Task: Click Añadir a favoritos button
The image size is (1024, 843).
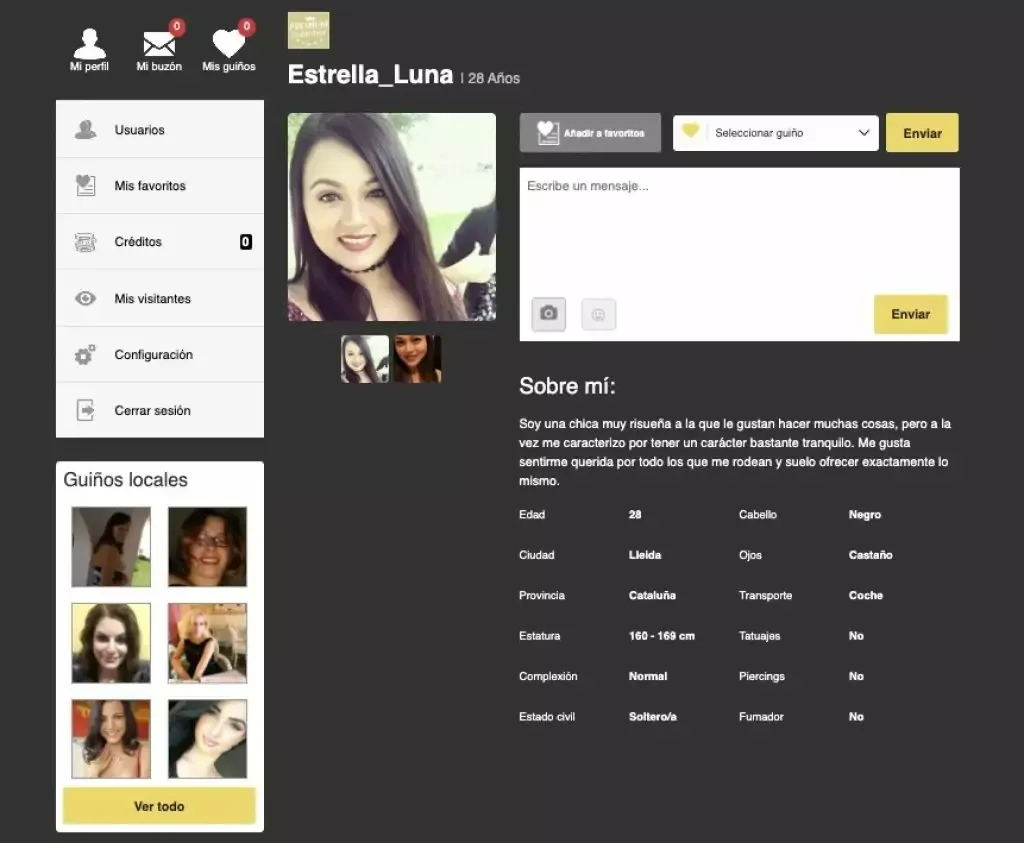Action: coord(590,133)
